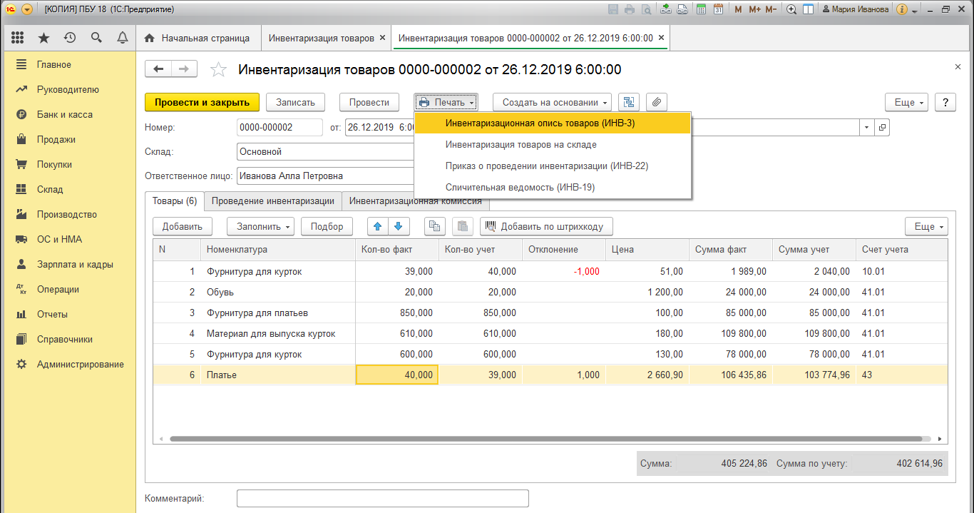Move row down with blue down arrow
This screenshot has width=974, height=513.
(399, 227)
